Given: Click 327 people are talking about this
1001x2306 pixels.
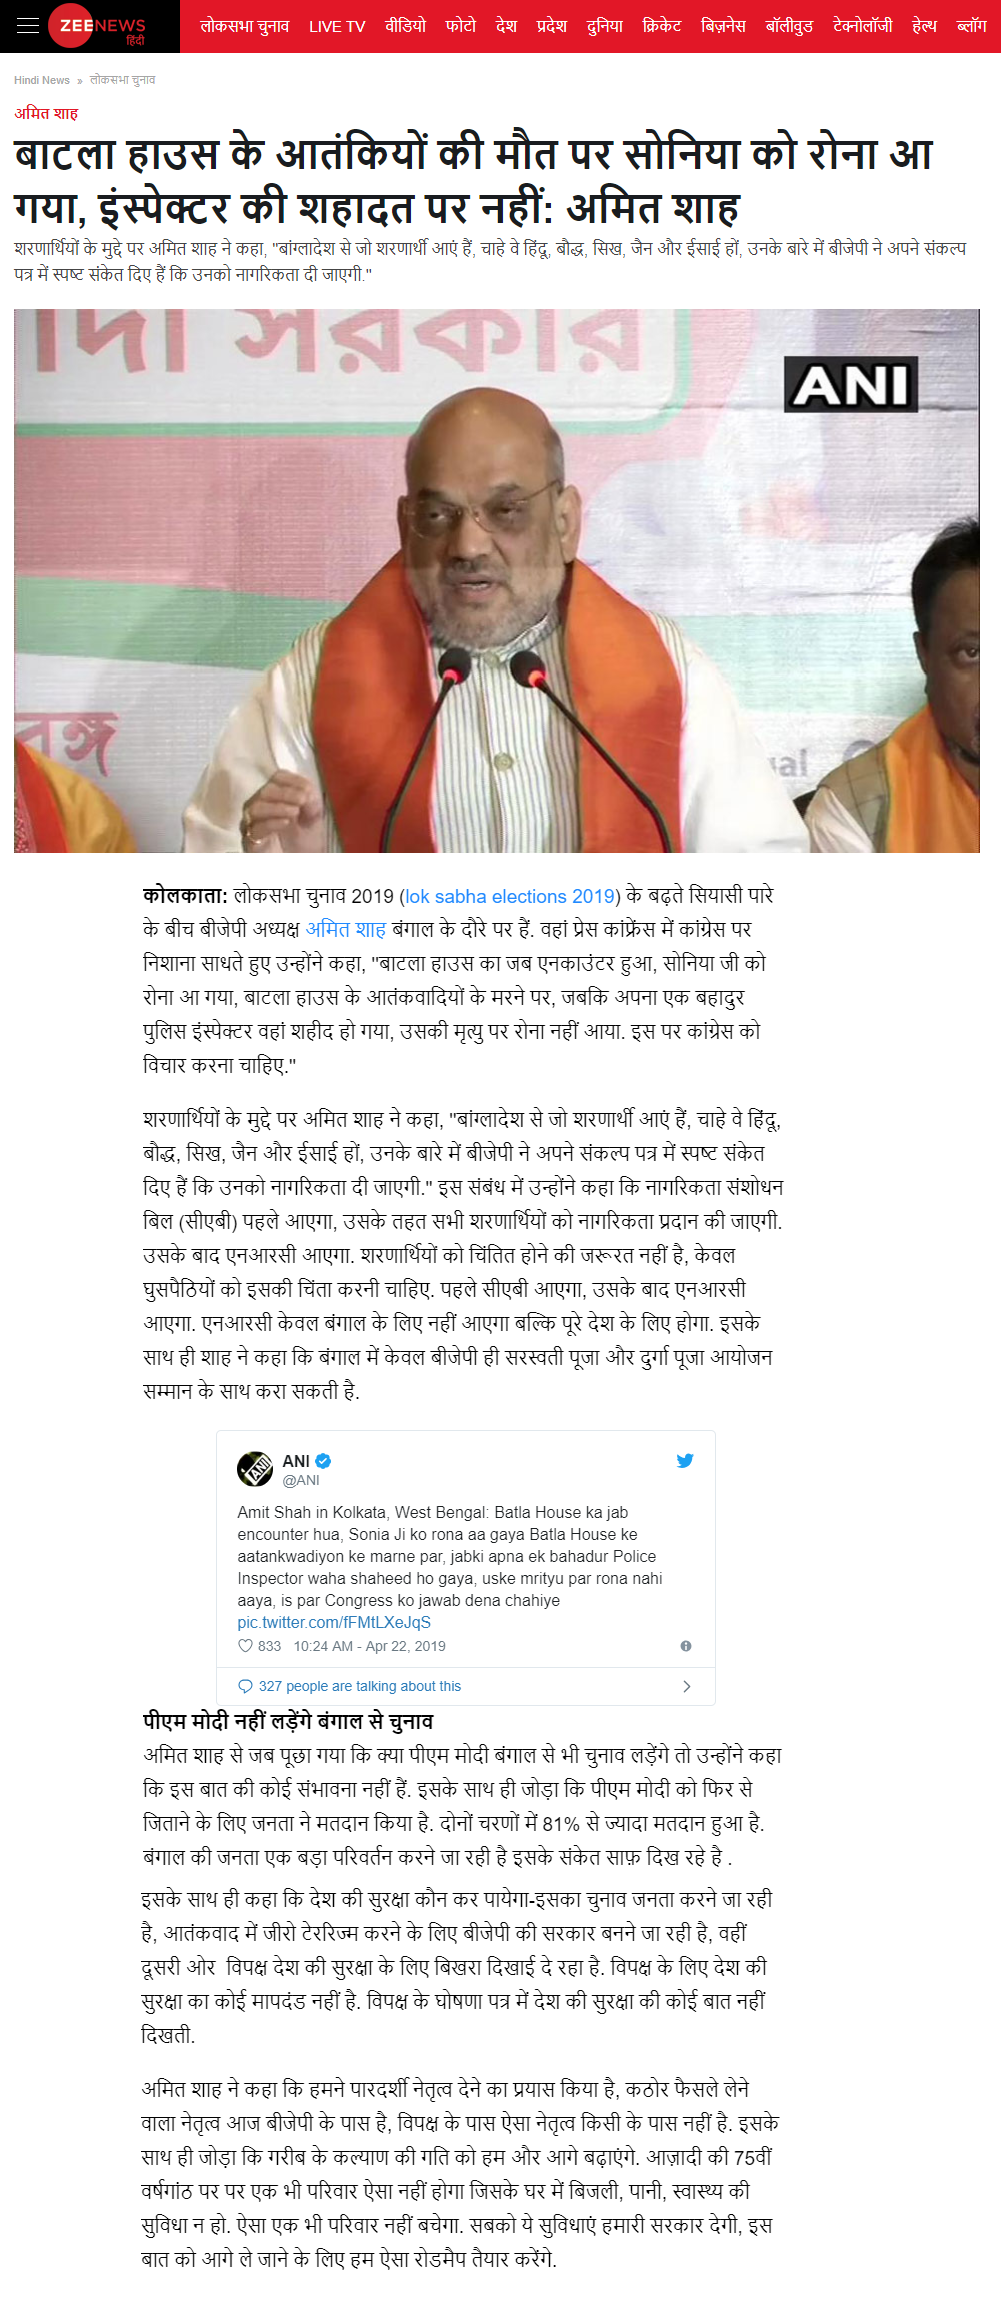Looking at the screenshot, I should [x=360, y=1686].
